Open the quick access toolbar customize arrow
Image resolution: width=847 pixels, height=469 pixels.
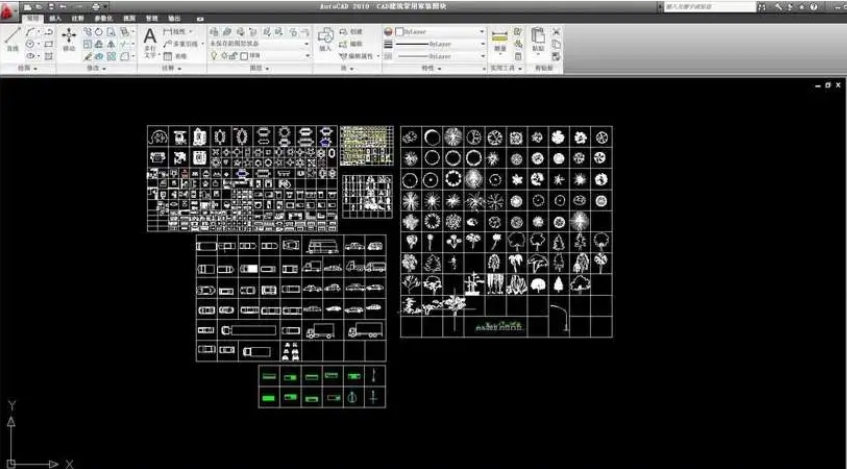click(105, 7)
